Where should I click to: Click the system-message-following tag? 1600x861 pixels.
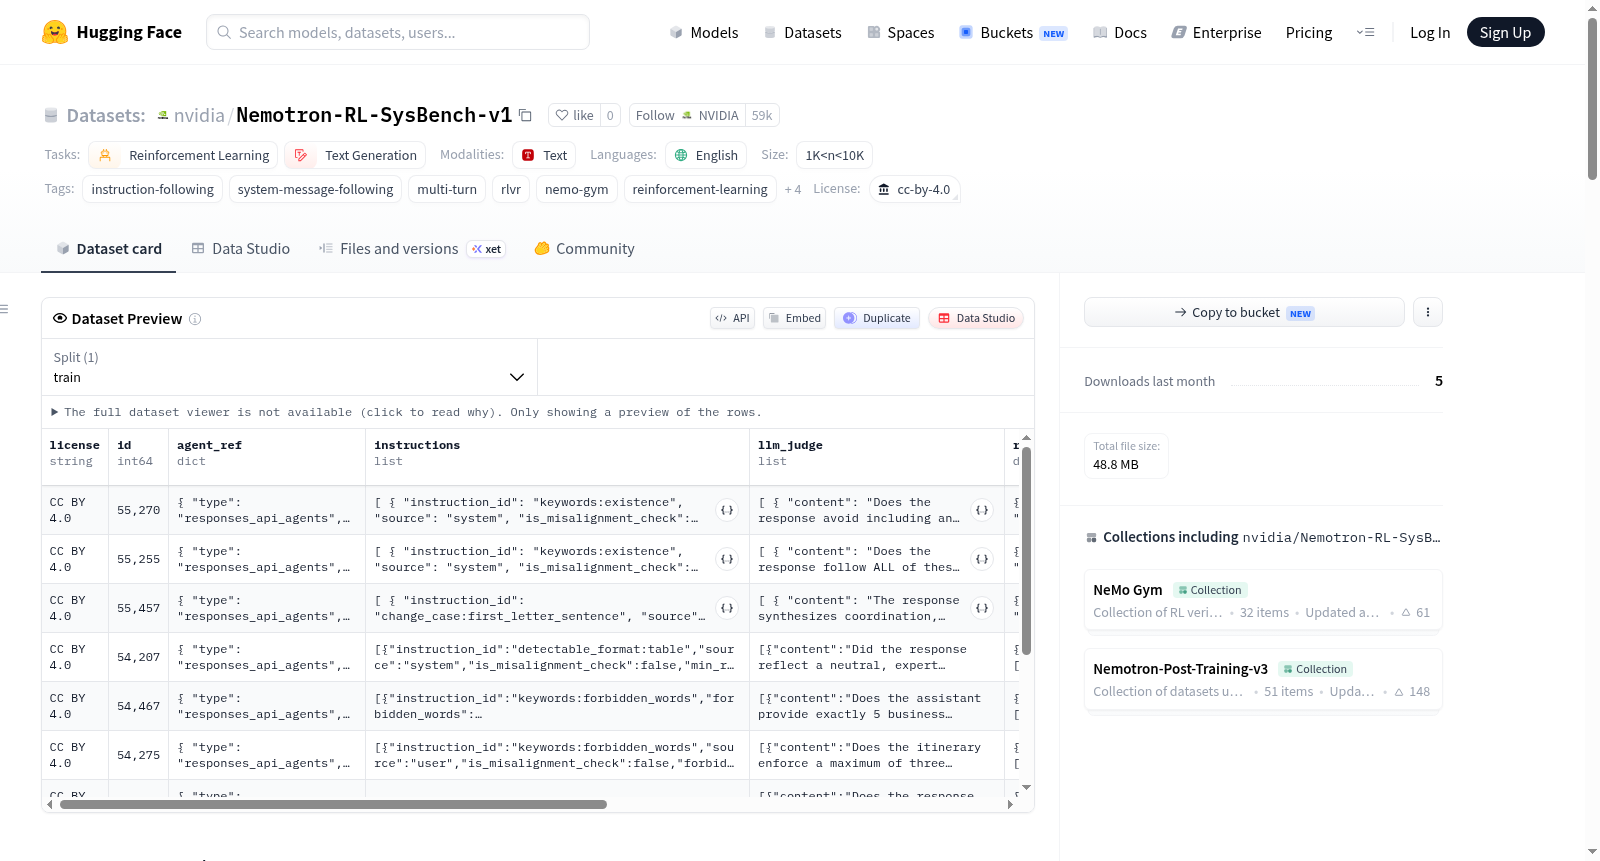coord(315,189)
